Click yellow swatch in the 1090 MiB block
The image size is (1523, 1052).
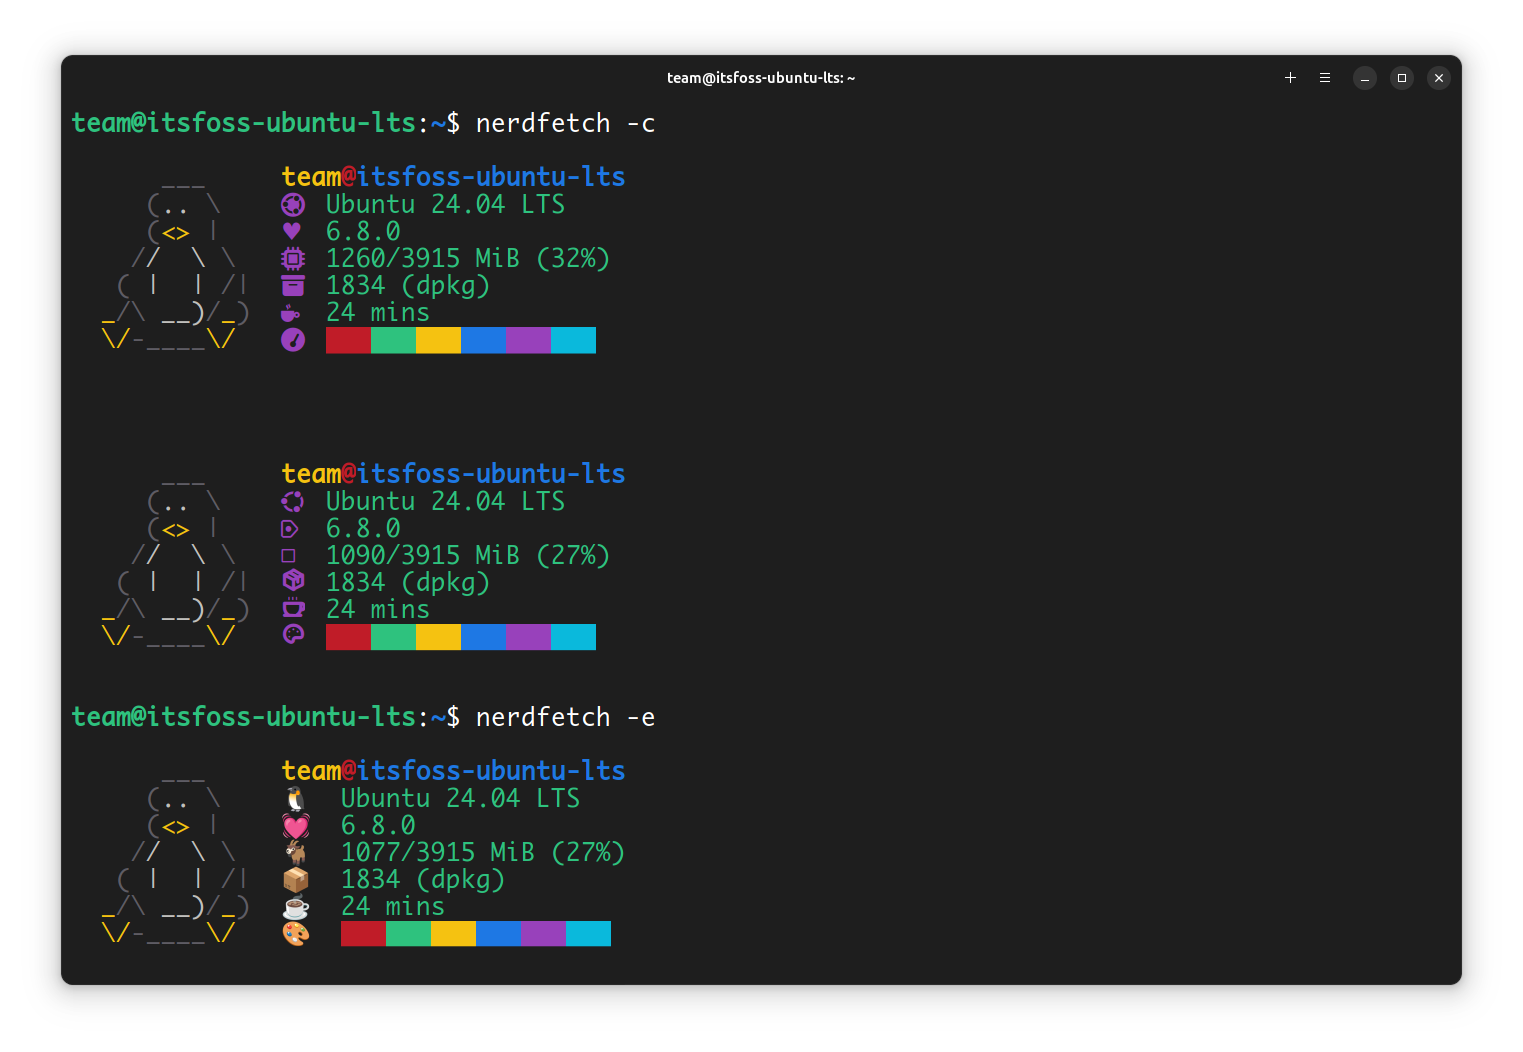[x=438, y=637]
